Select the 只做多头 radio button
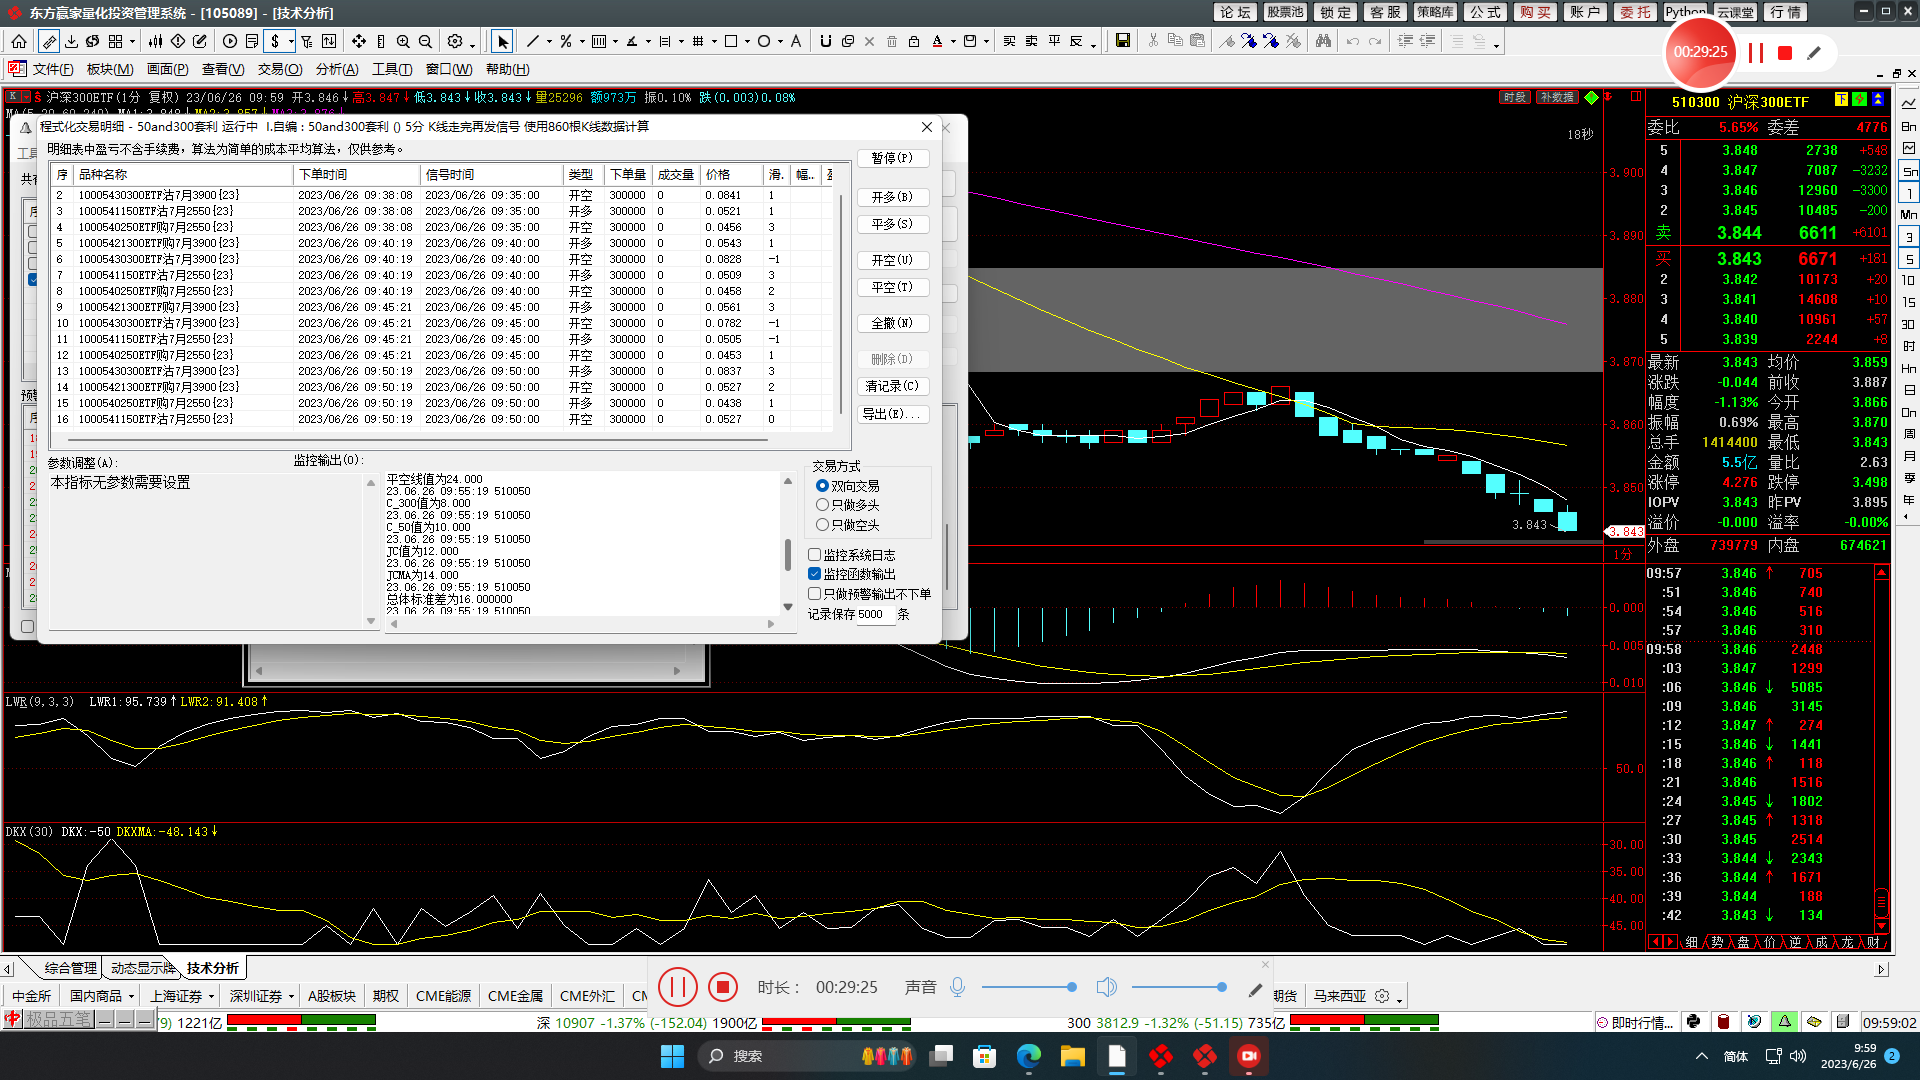This screenshot has width=1920, height=1080. (822, 505)
